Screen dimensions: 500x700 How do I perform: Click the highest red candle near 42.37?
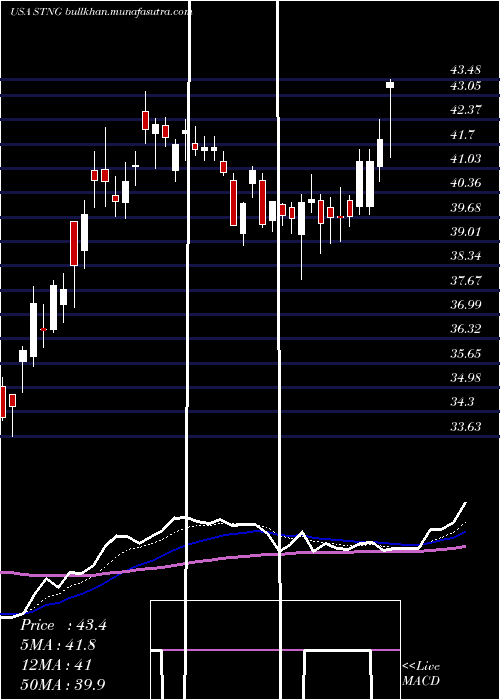pyautogui.click(x=145, y=117)
